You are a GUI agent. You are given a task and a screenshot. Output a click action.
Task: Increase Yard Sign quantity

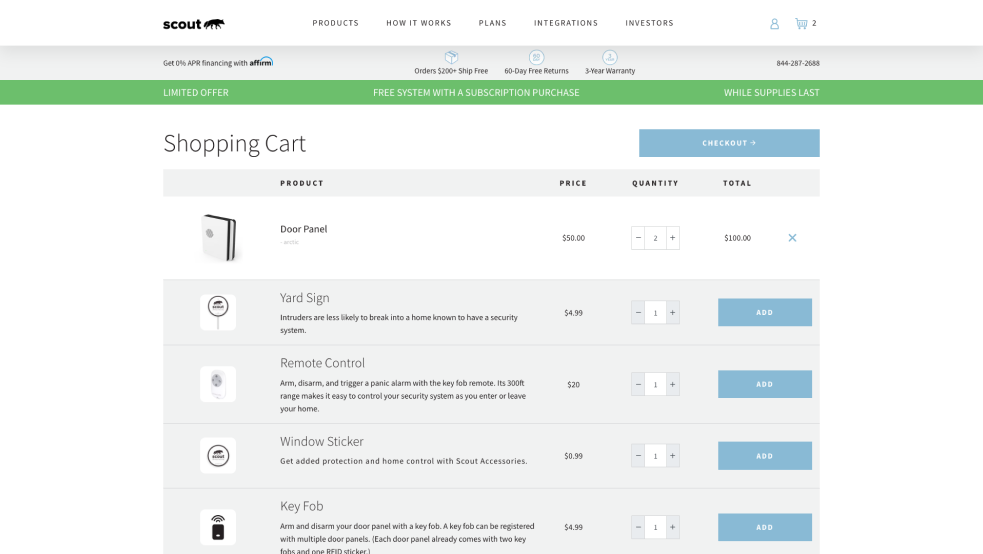(672, 313)
